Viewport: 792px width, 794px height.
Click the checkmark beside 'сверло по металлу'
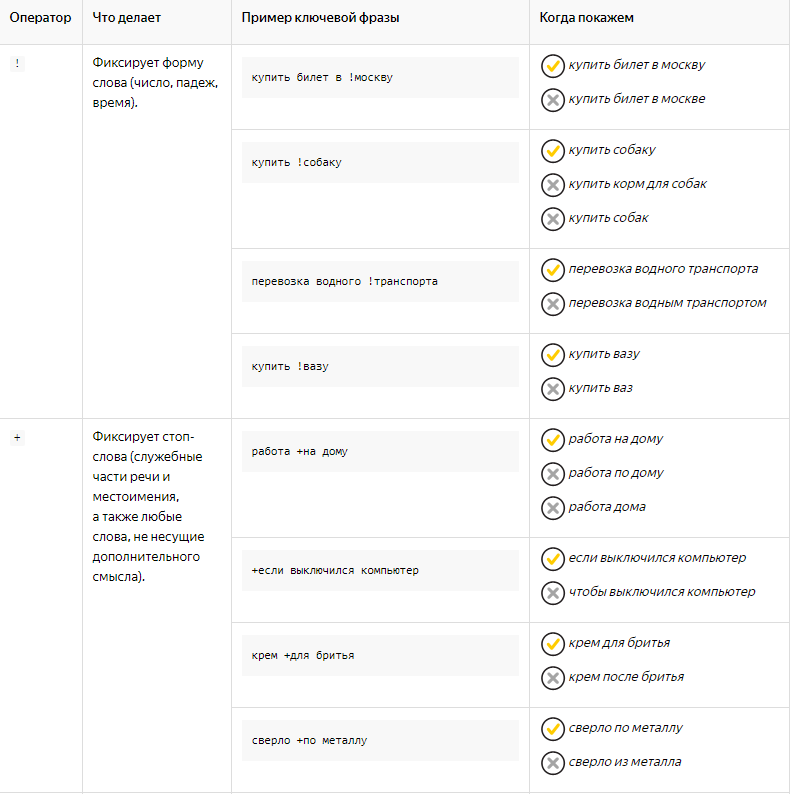click(x=552, y=729)
